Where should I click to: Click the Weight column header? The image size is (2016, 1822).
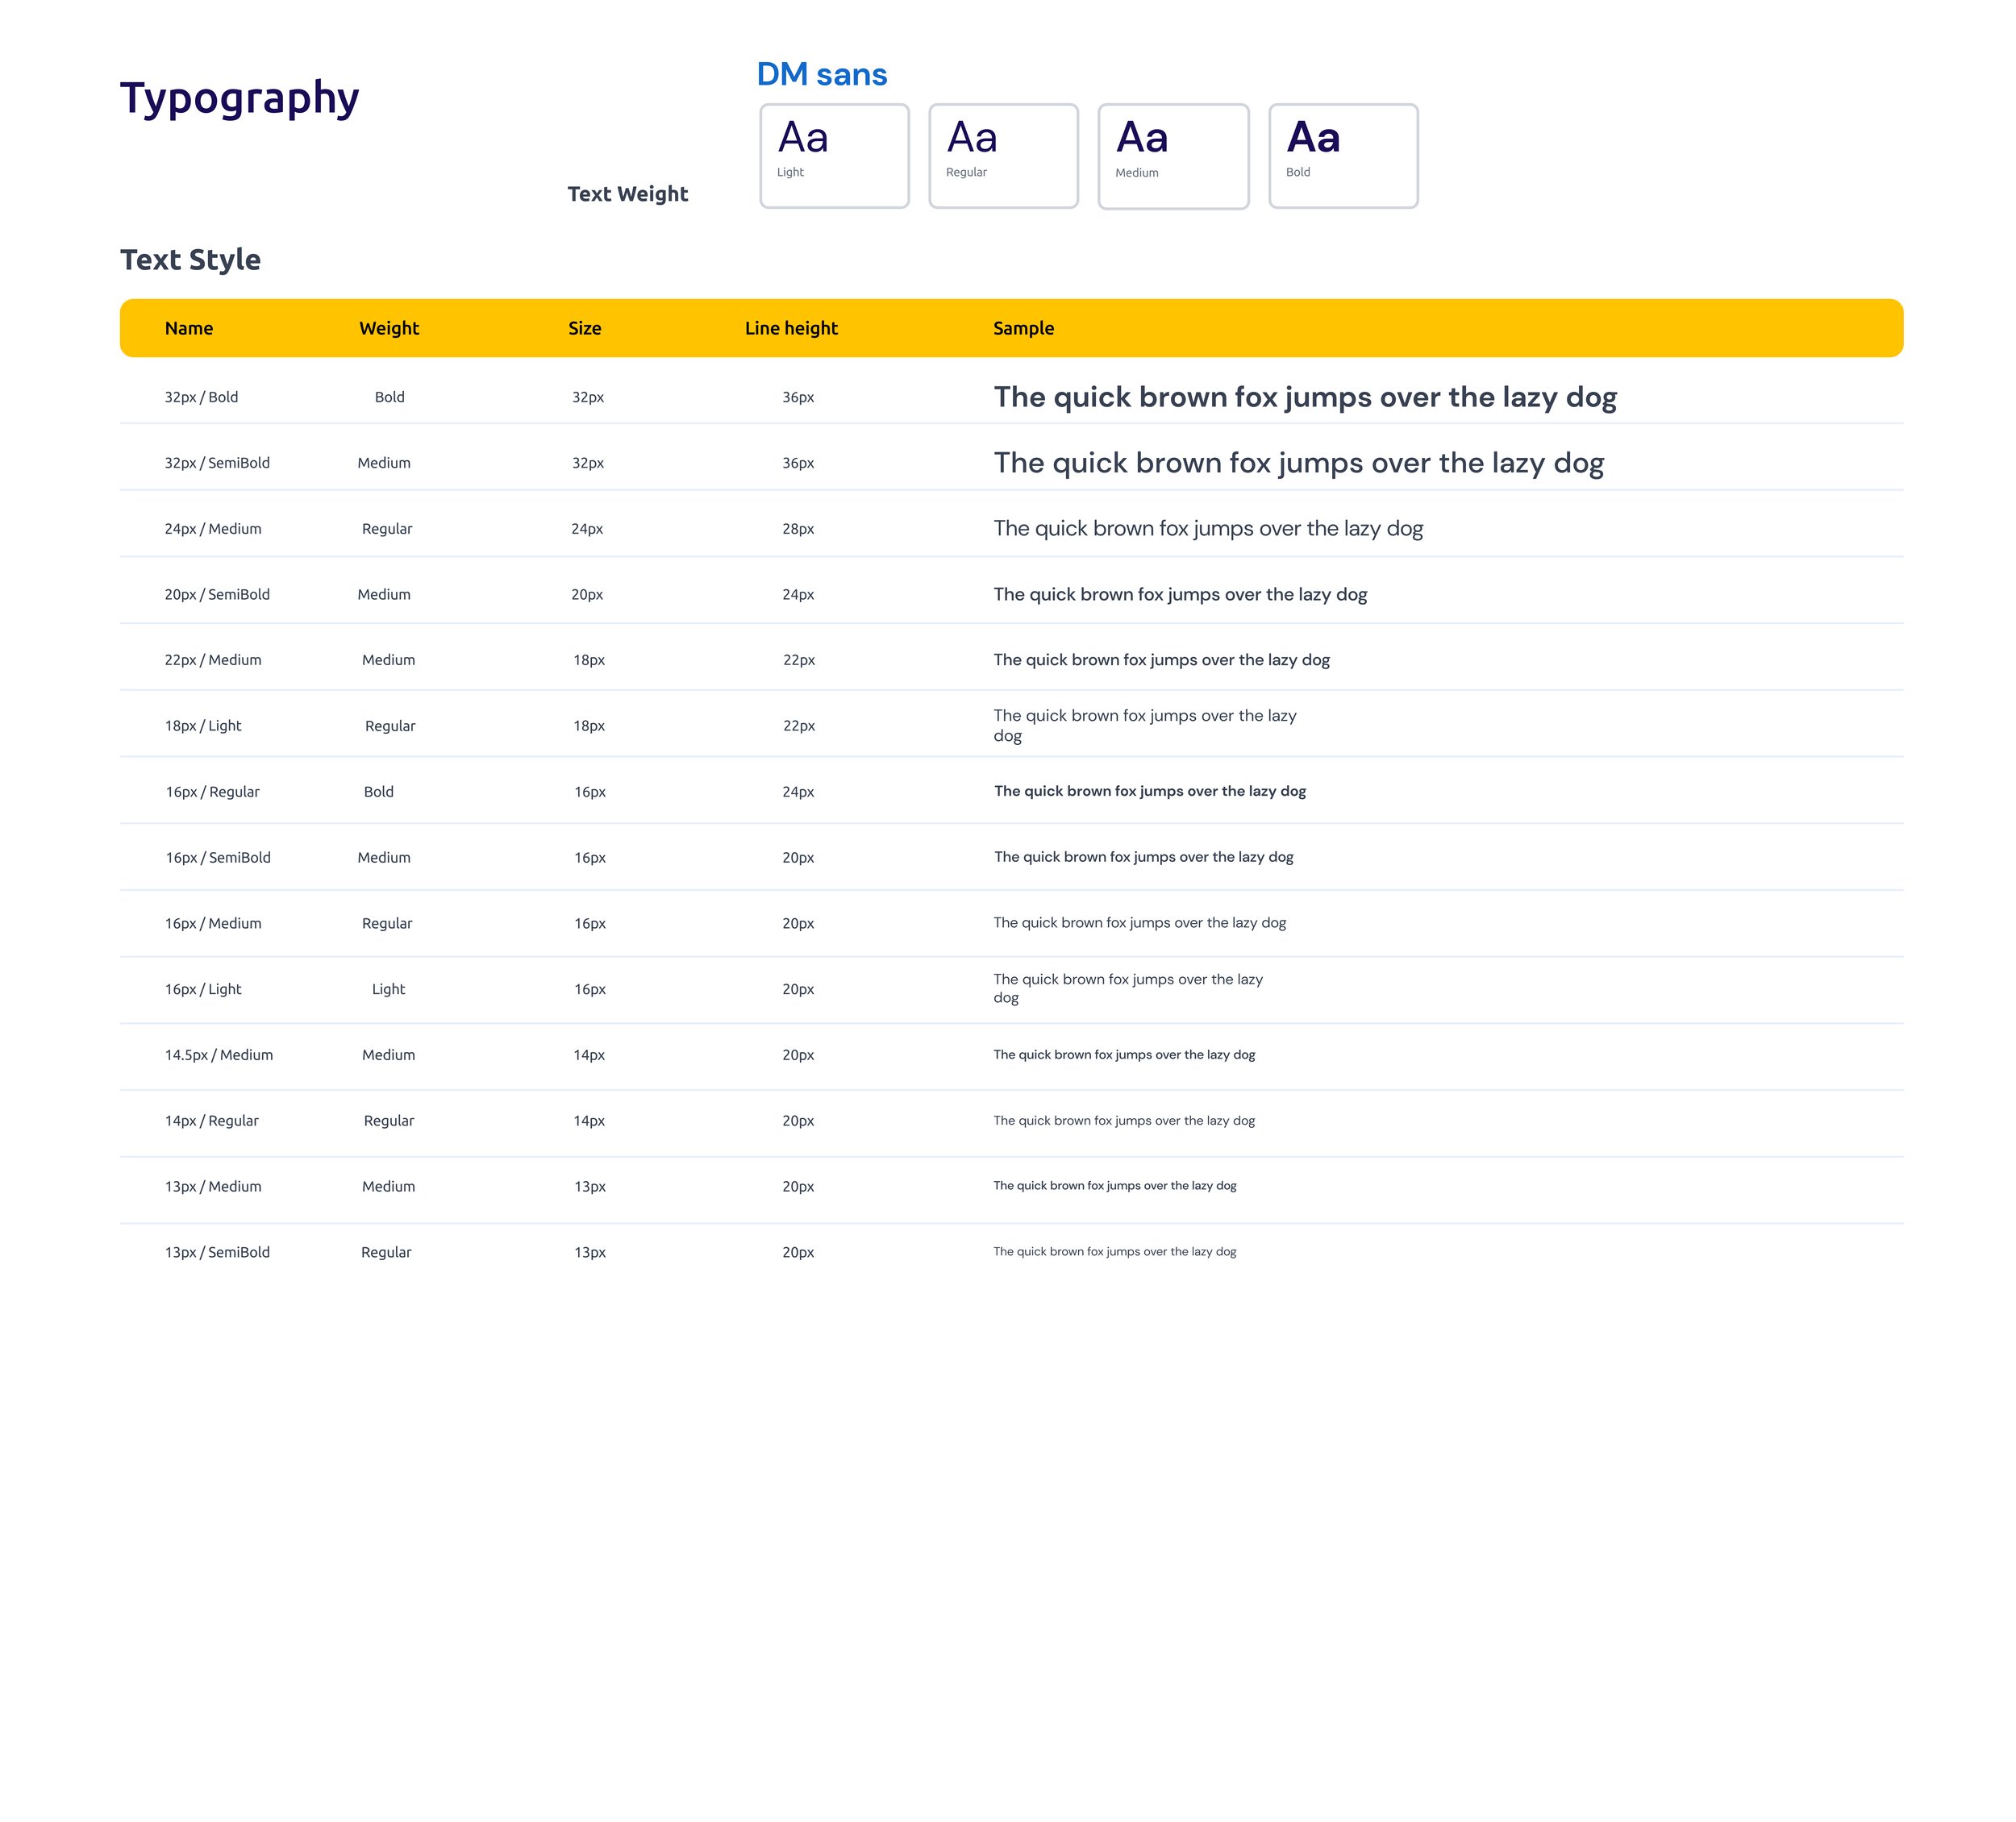(x=389, y=328)
